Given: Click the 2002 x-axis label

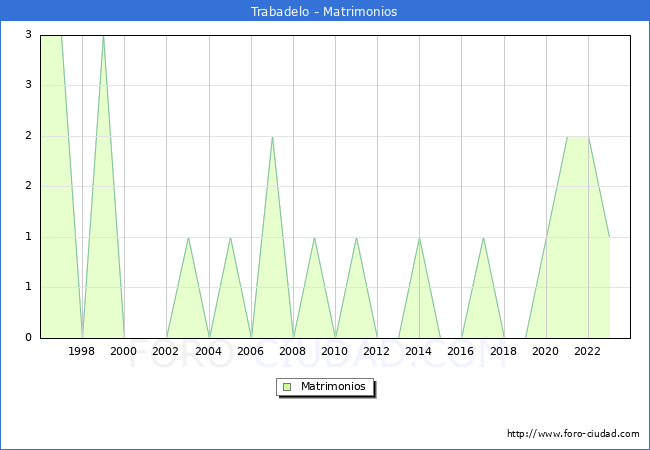Looking at the screenshot, I should [166, 351].
